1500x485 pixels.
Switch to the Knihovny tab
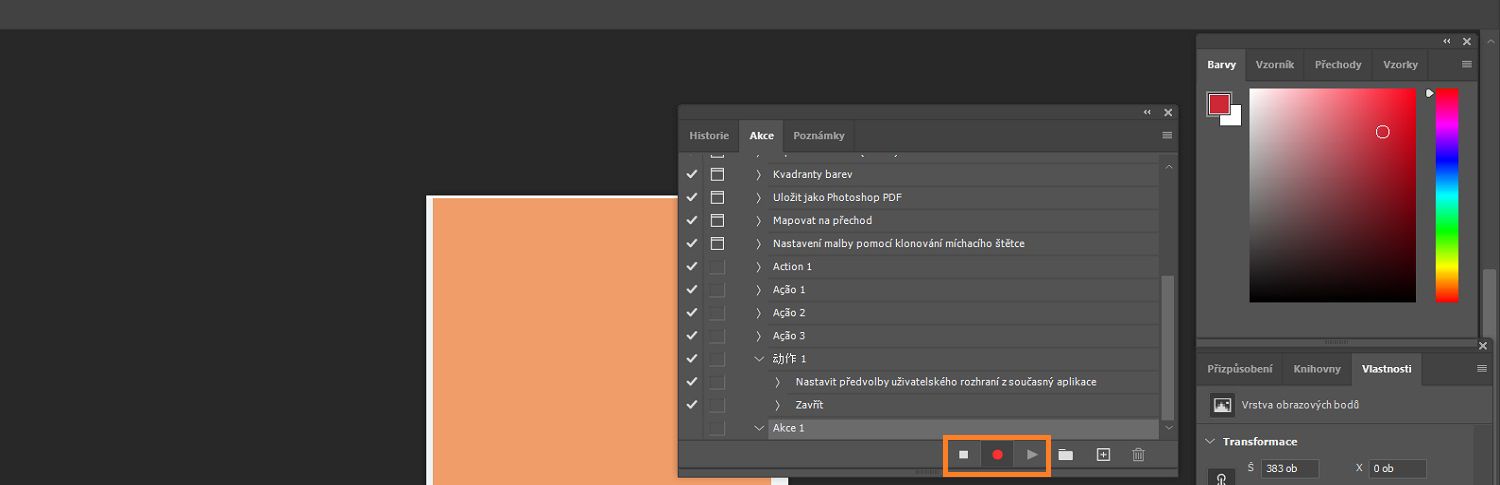tap(1317, 368)
